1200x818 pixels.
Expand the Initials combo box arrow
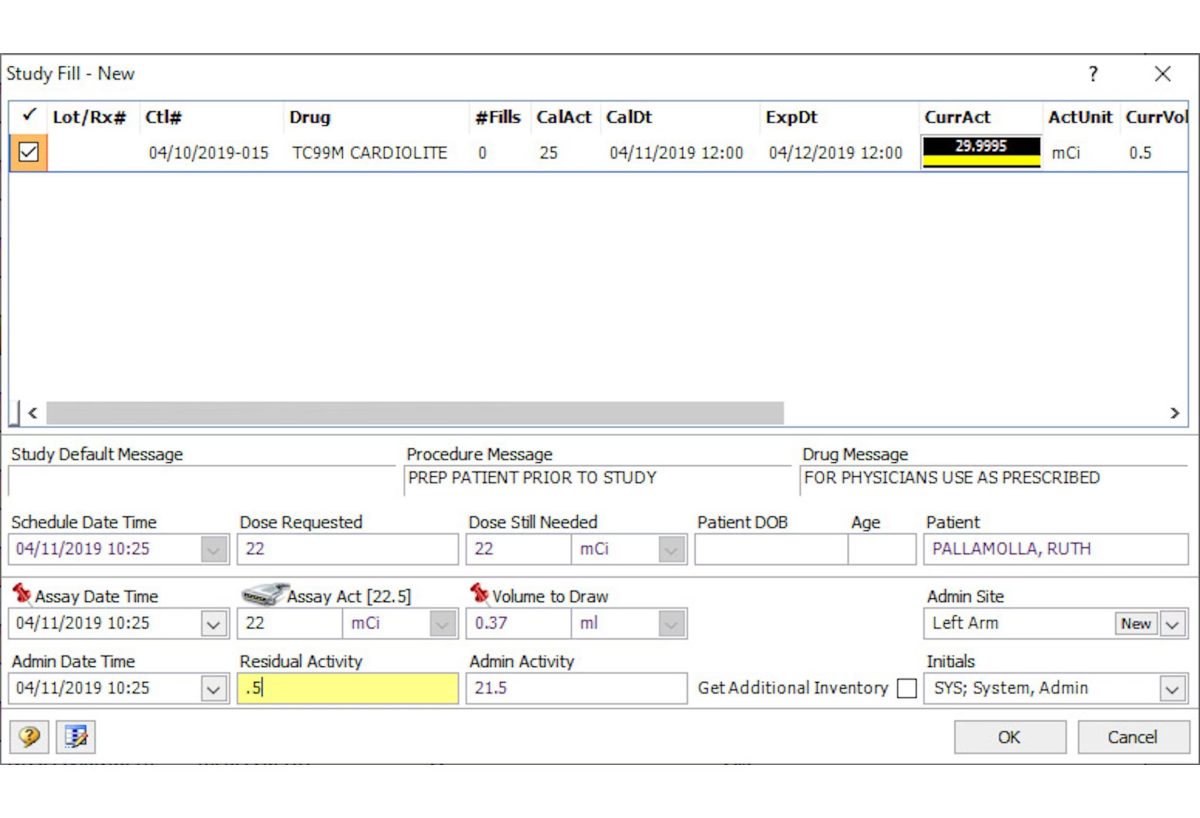click(x=1172, y=688)
